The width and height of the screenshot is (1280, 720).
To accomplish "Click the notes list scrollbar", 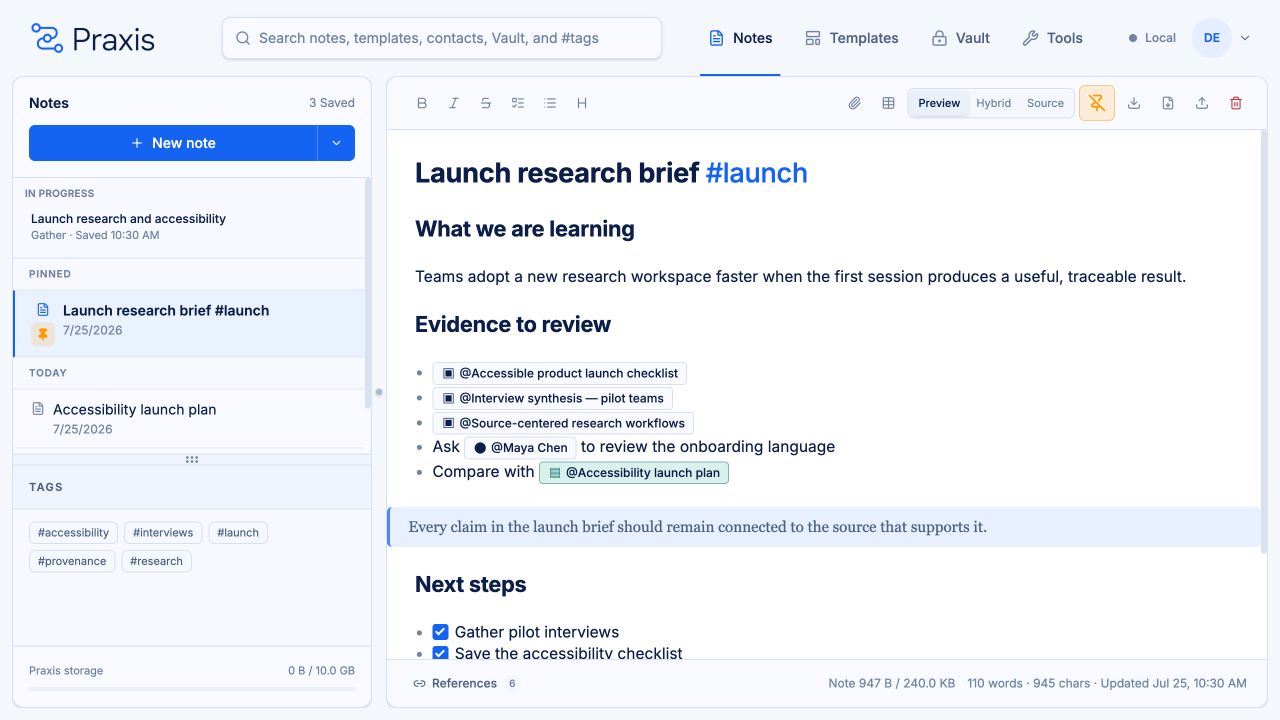I will [x=368, y=292].
